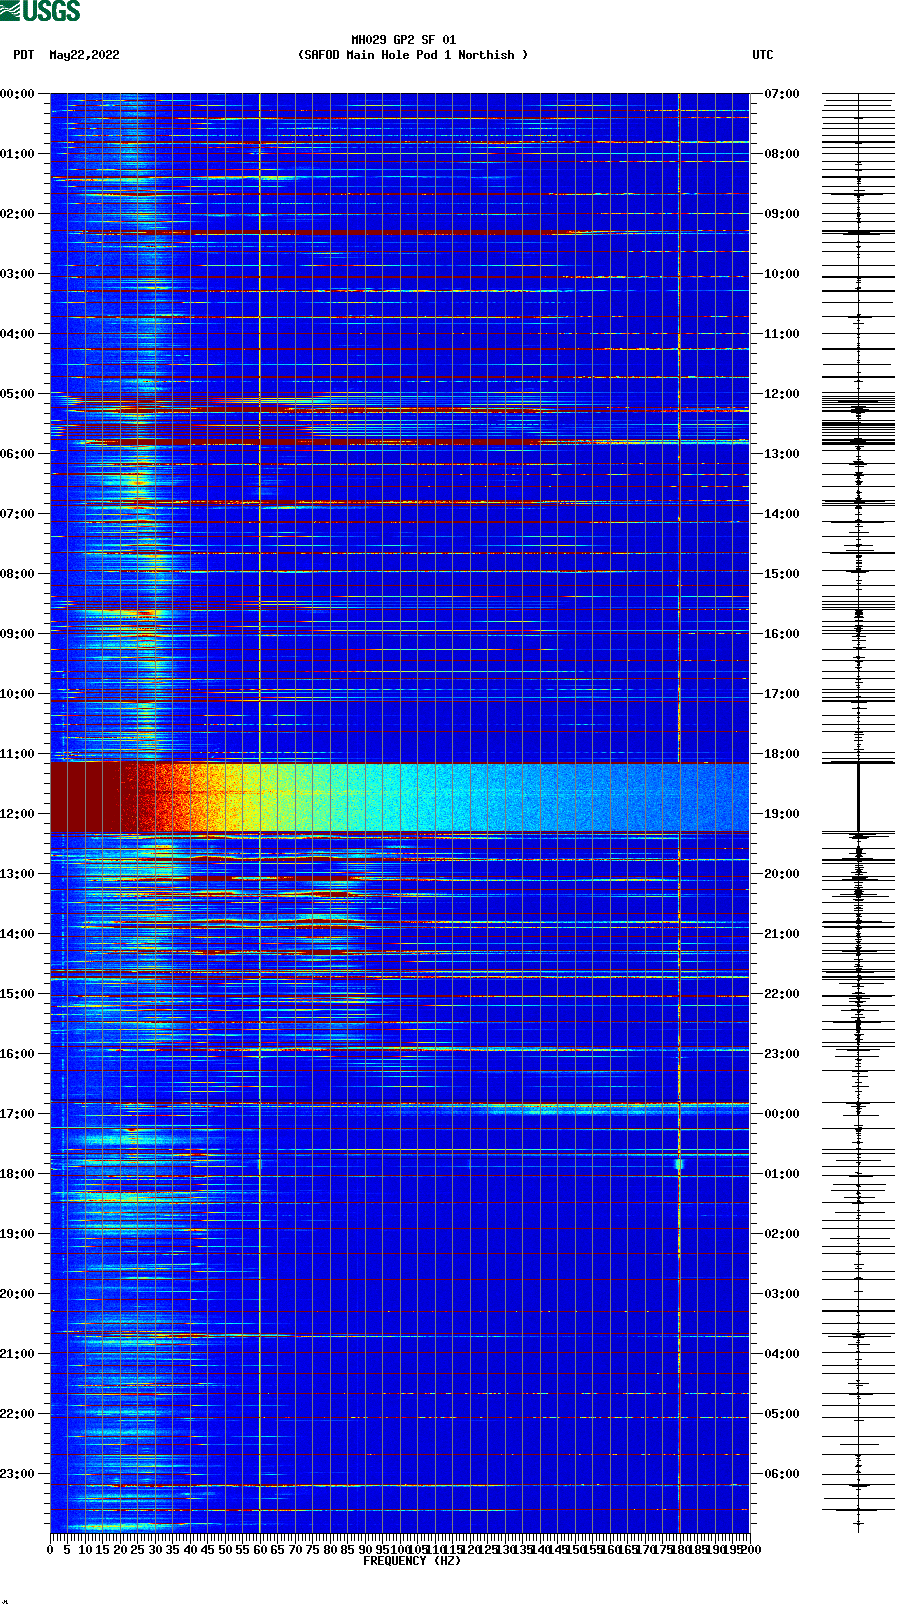The width and height of the screenshot is (902, 1613).
Task: Click the 60 Hz frequency axis label
Action: 260,1550
